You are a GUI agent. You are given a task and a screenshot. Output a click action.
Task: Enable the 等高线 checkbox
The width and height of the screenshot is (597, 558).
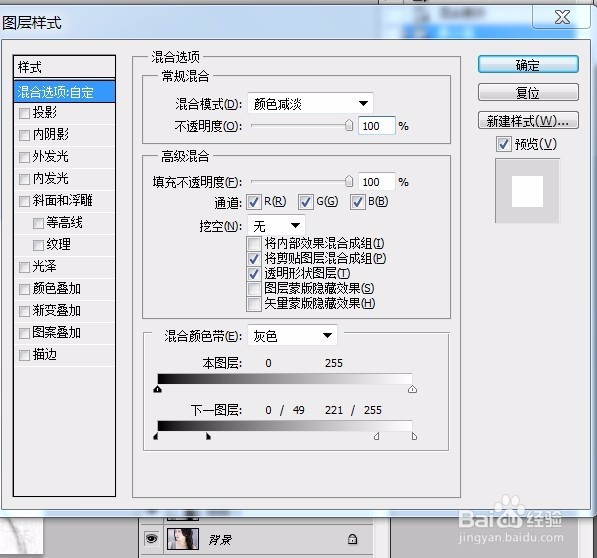click(38, 223)
